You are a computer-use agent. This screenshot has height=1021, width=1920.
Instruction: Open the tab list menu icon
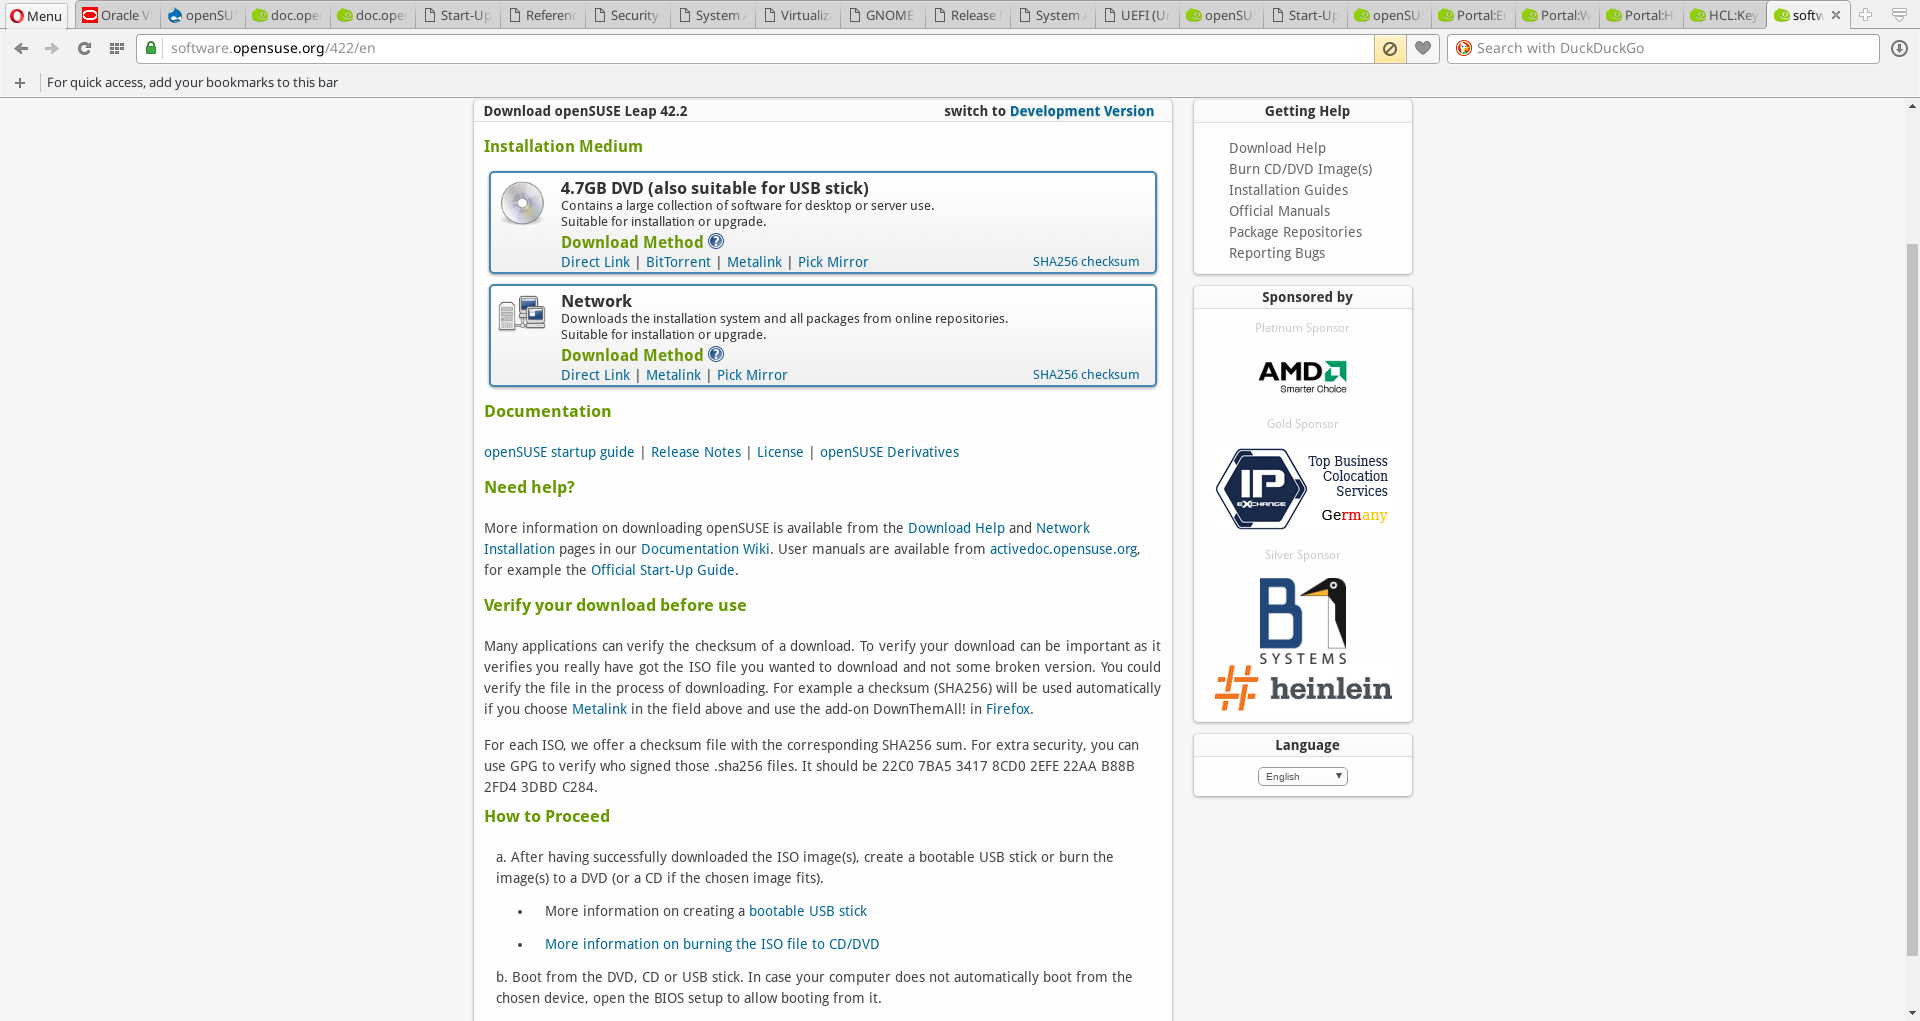1899,15
